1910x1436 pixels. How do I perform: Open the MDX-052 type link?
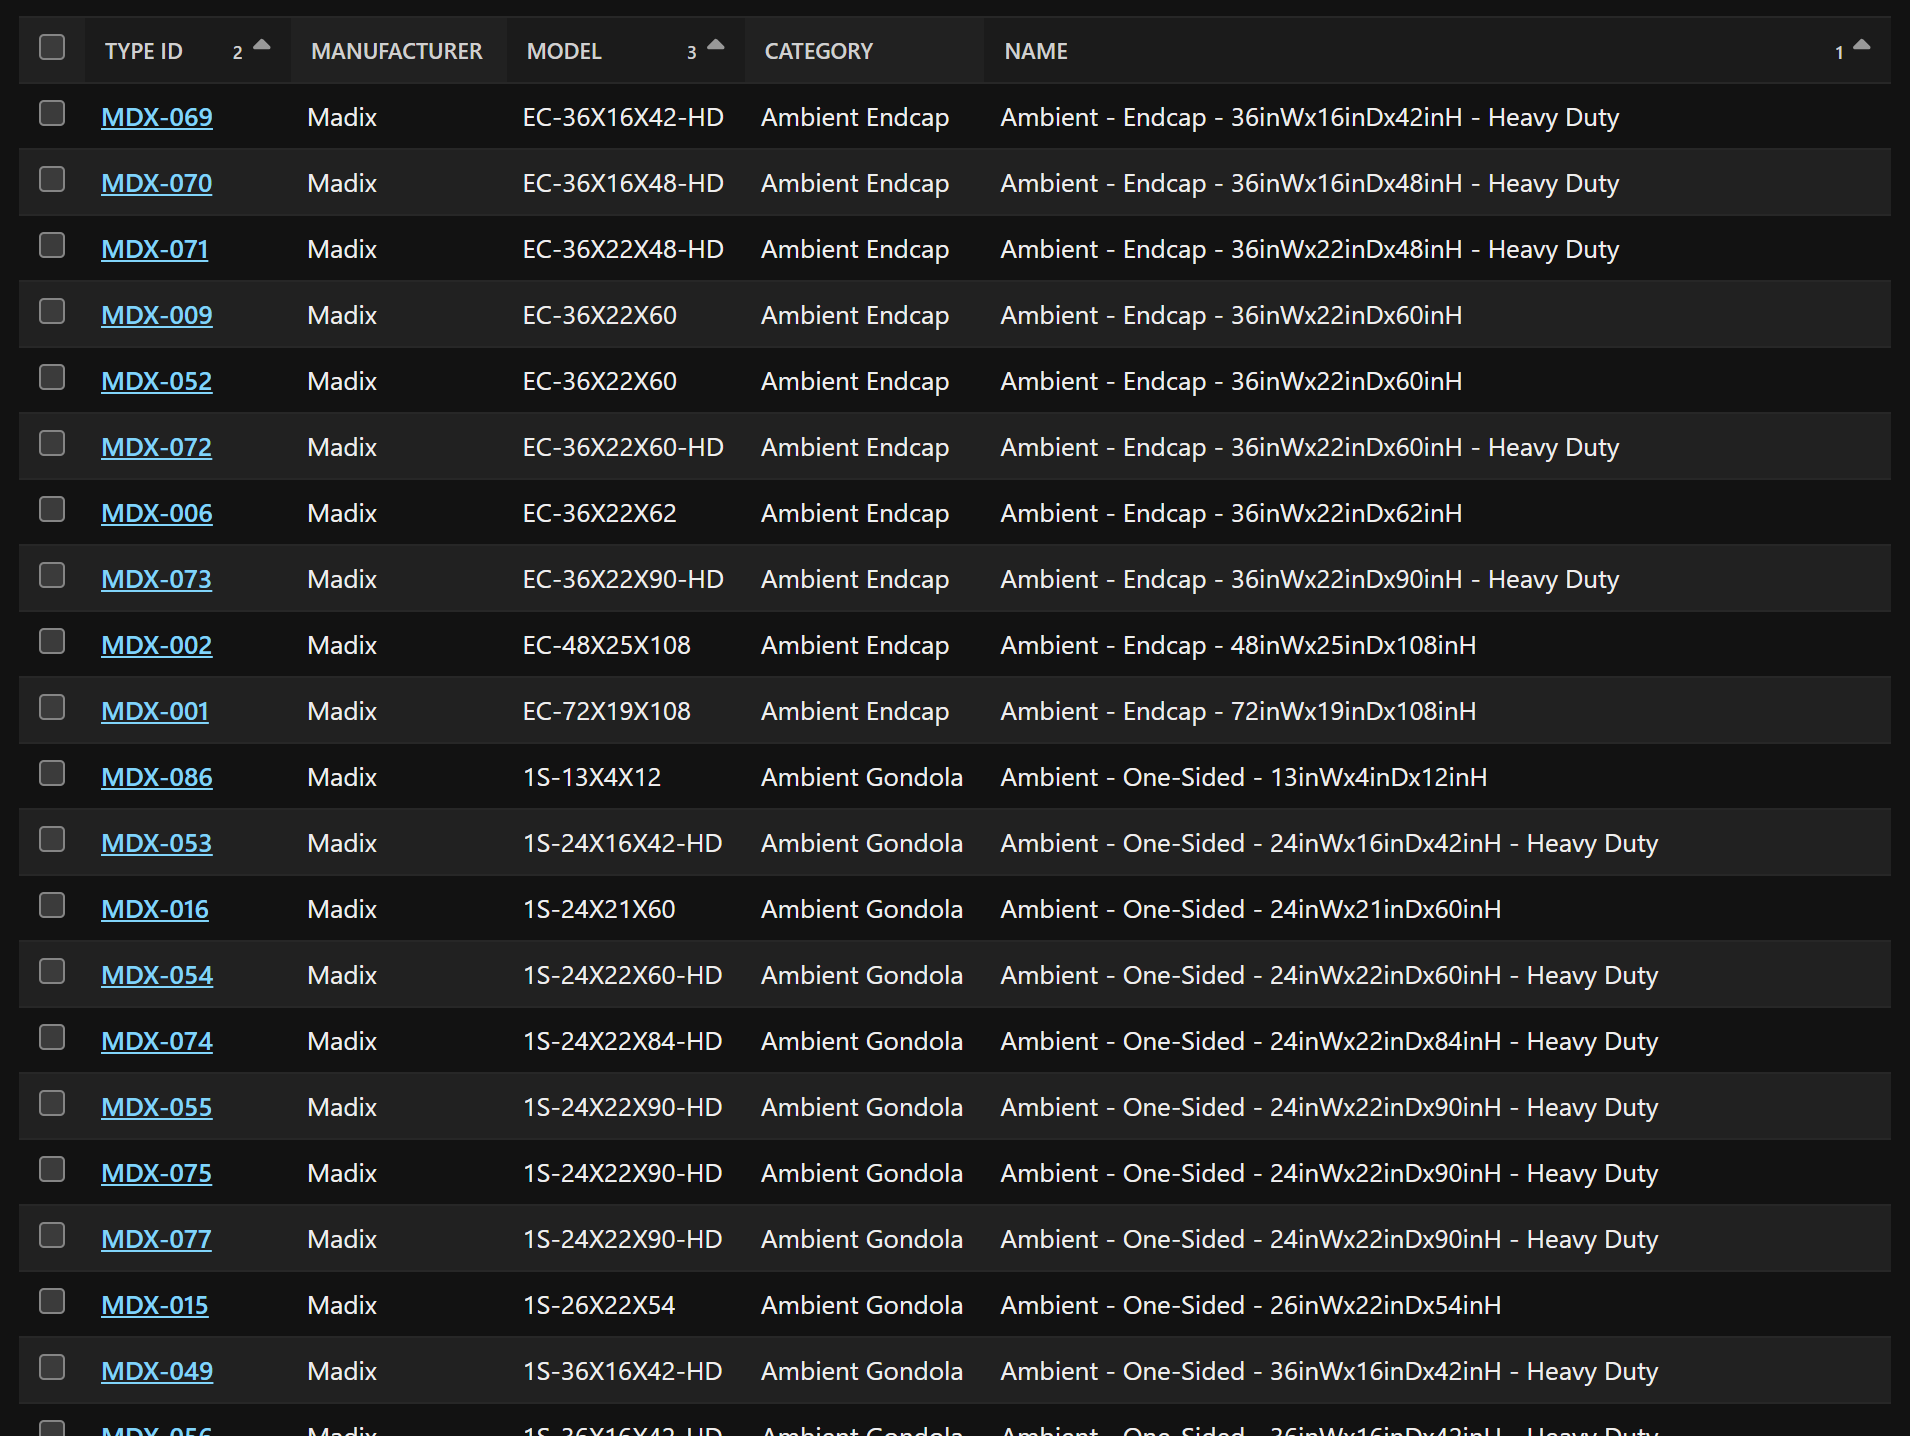(156, 382)
